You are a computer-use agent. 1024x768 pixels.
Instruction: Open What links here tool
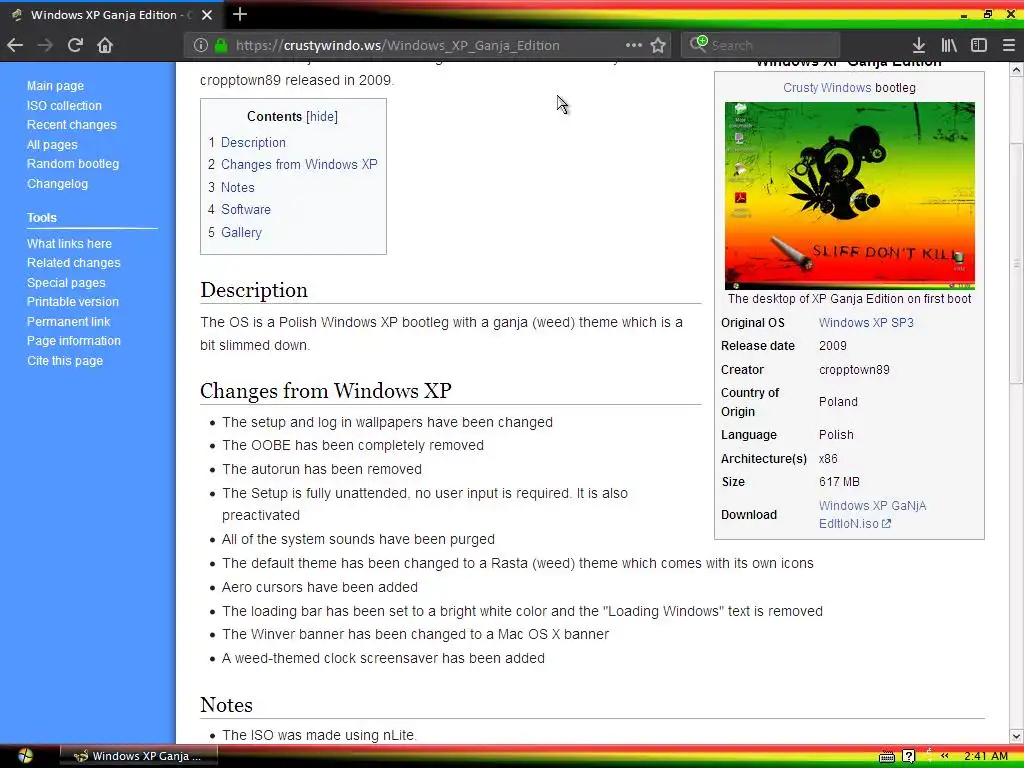click(69, 244)
